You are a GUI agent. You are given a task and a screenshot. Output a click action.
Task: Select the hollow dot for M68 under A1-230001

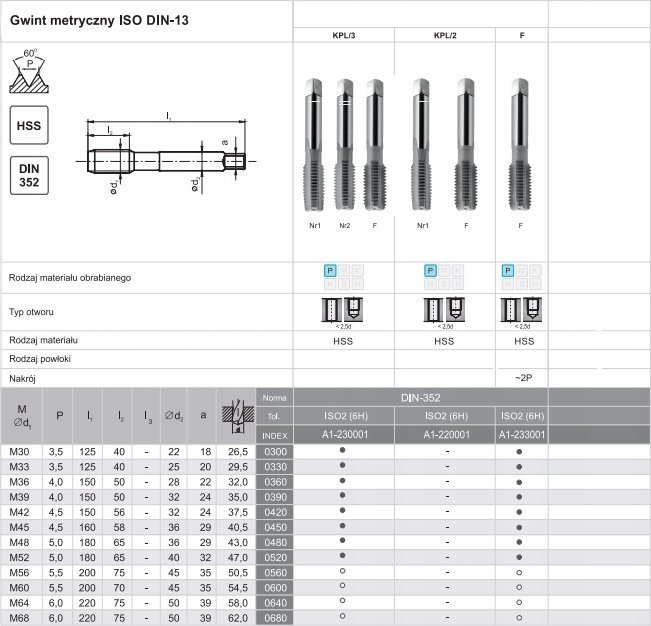tap(343, 617)
